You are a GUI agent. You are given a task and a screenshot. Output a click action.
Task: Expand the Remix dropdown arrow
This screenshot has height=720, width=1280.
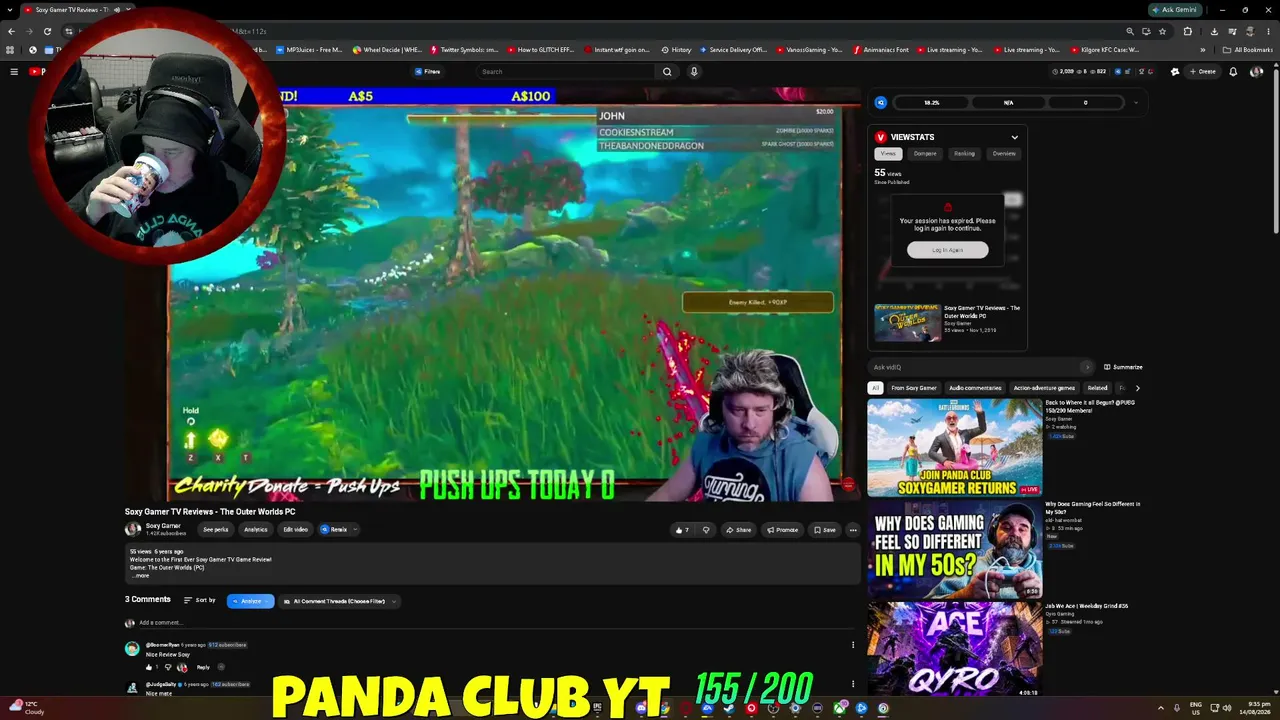pos(355,530)
